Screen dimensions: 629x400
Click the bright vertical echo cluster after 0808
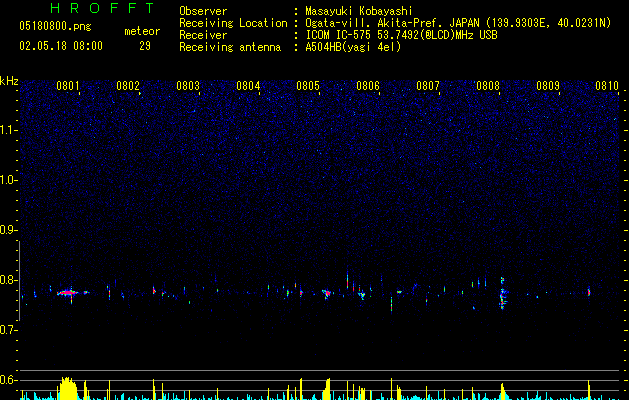(x=502, y=294)
